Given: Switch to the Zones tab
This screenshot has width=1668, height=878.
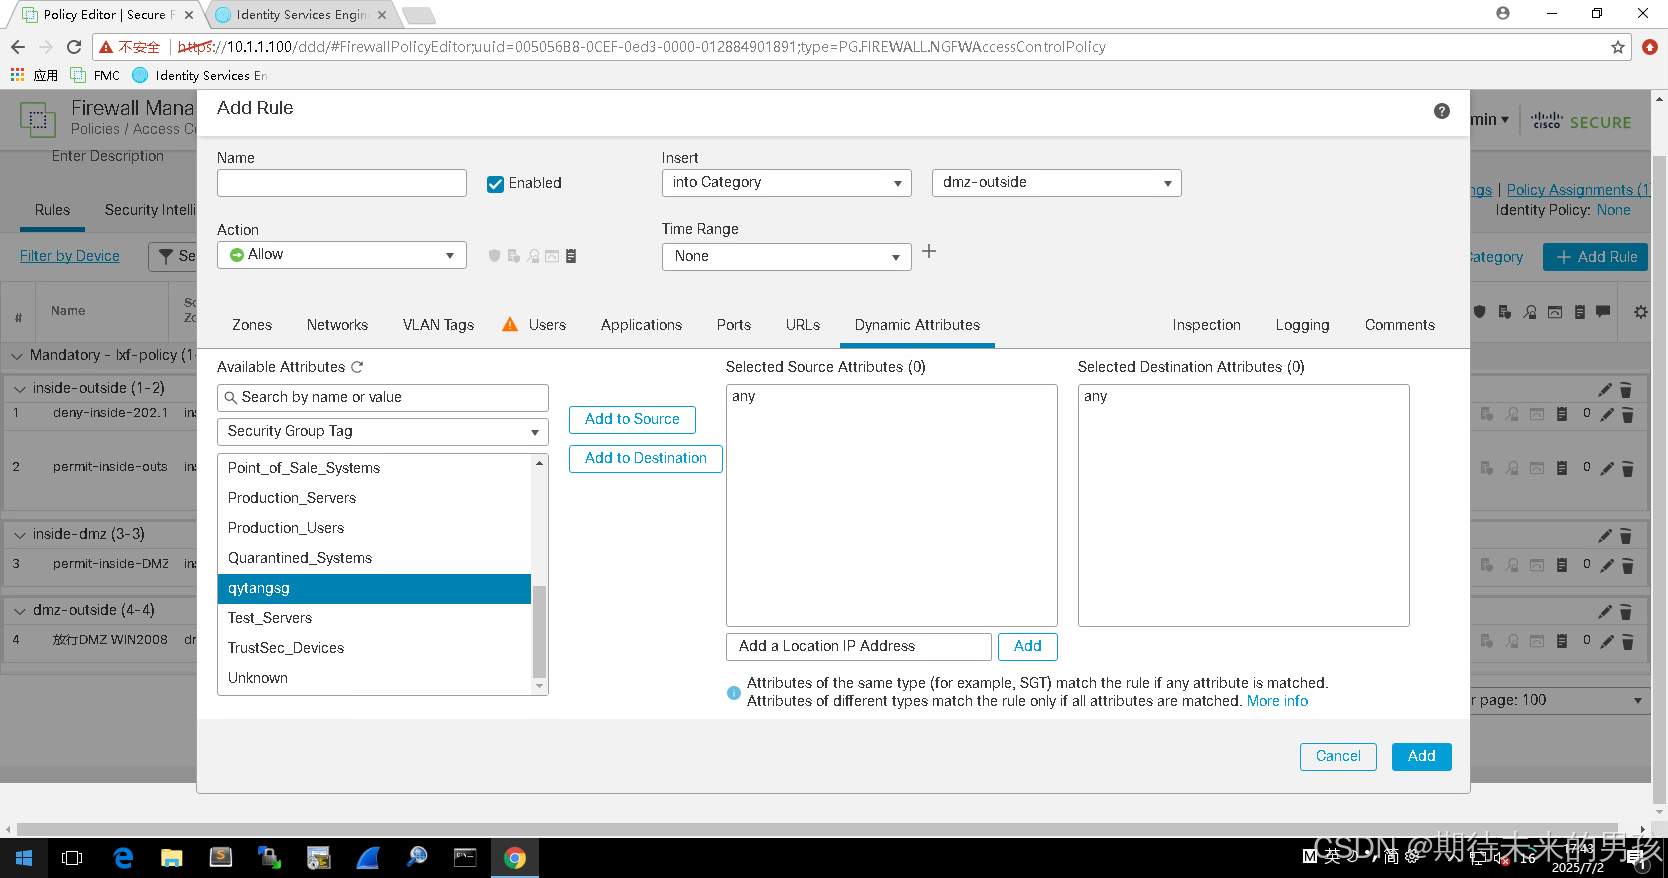Looking at the screenshot, I should [252, 325].
